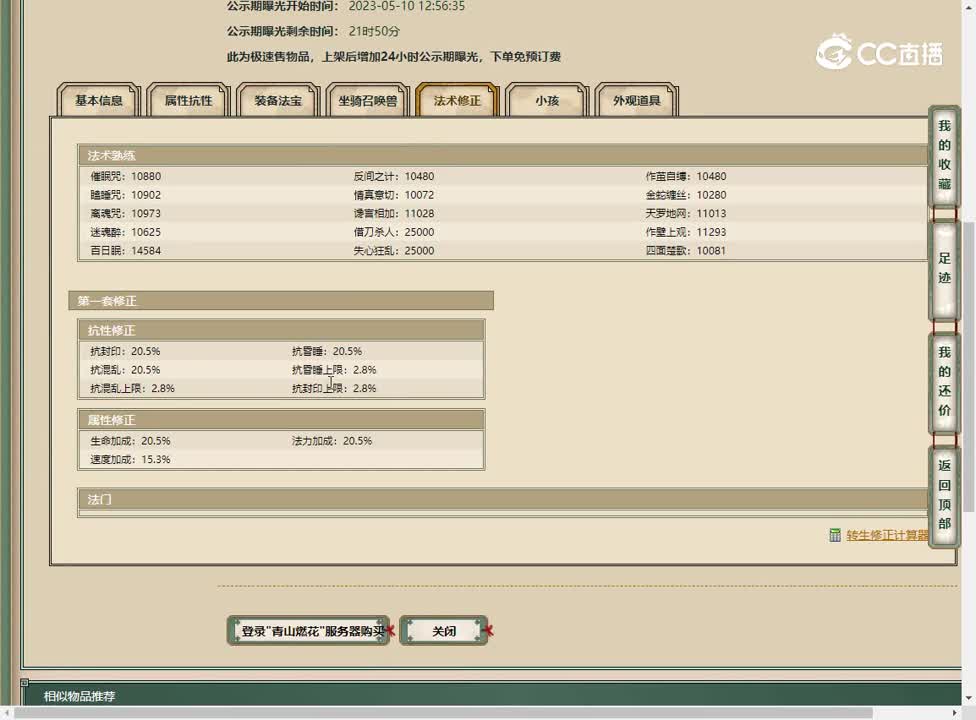This screenshot has width=976, height=720.
Task: Select the 借刀杀人: 25000 entry
Action: coord(394,232)
